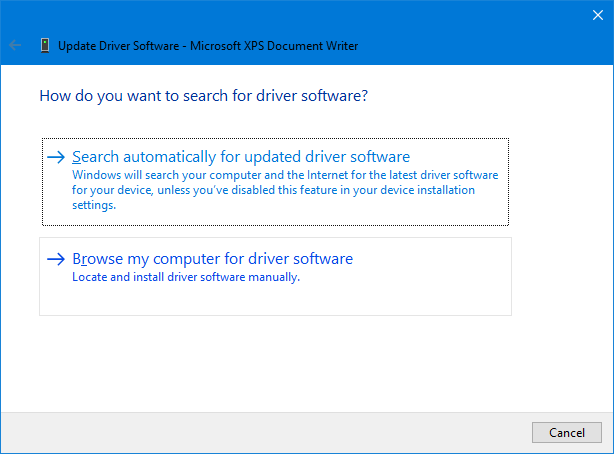The image size is (614, 454).
Task: Choose Browse my computer for driver software
Action: point(275,276)
